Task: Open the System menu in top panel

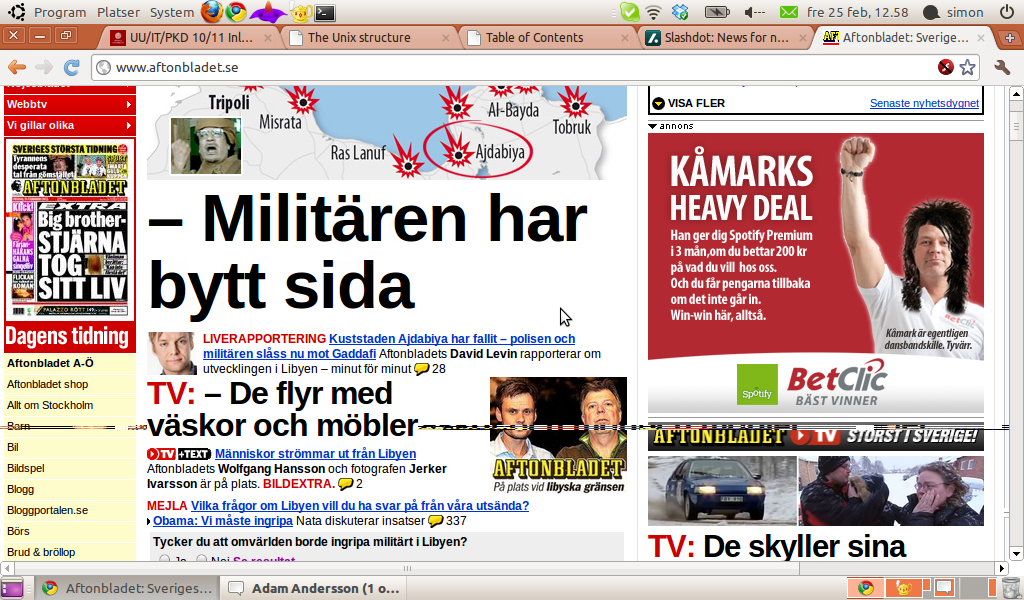Action: click(x=171, y=12)
